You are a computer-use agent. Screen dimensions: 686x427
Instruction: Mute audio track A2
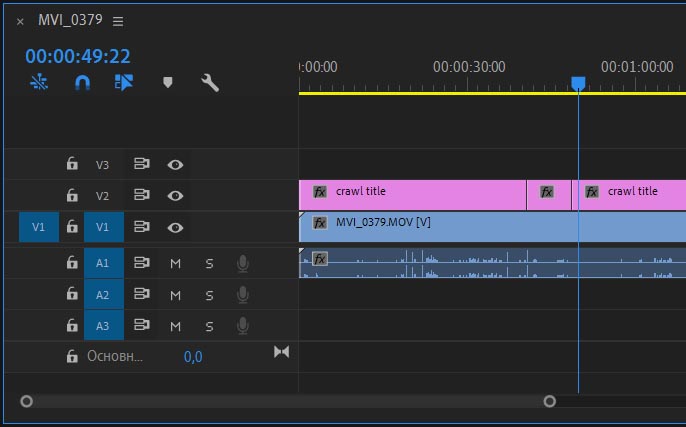pyautogui.click(x=175, y=295)
